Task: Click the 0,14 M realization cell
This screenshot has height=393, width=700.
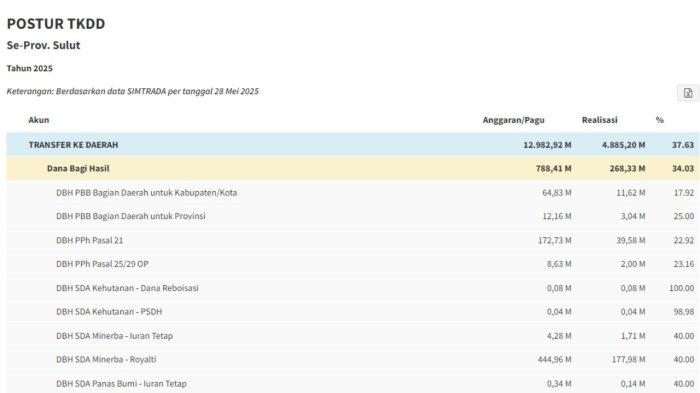Action: [633, 384]
